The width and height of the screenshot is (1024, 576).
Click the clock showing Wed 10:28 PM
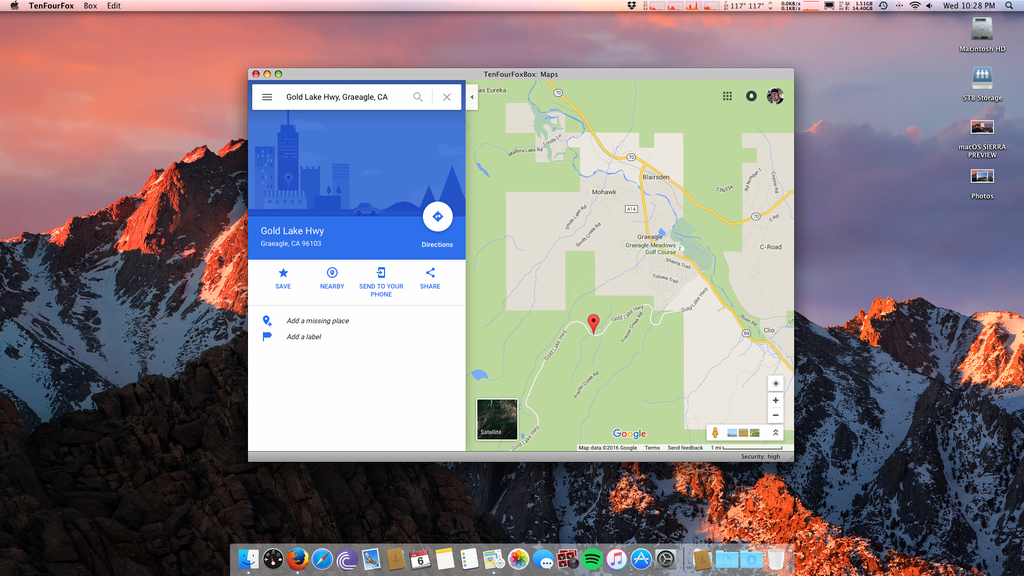pos(968,6)
